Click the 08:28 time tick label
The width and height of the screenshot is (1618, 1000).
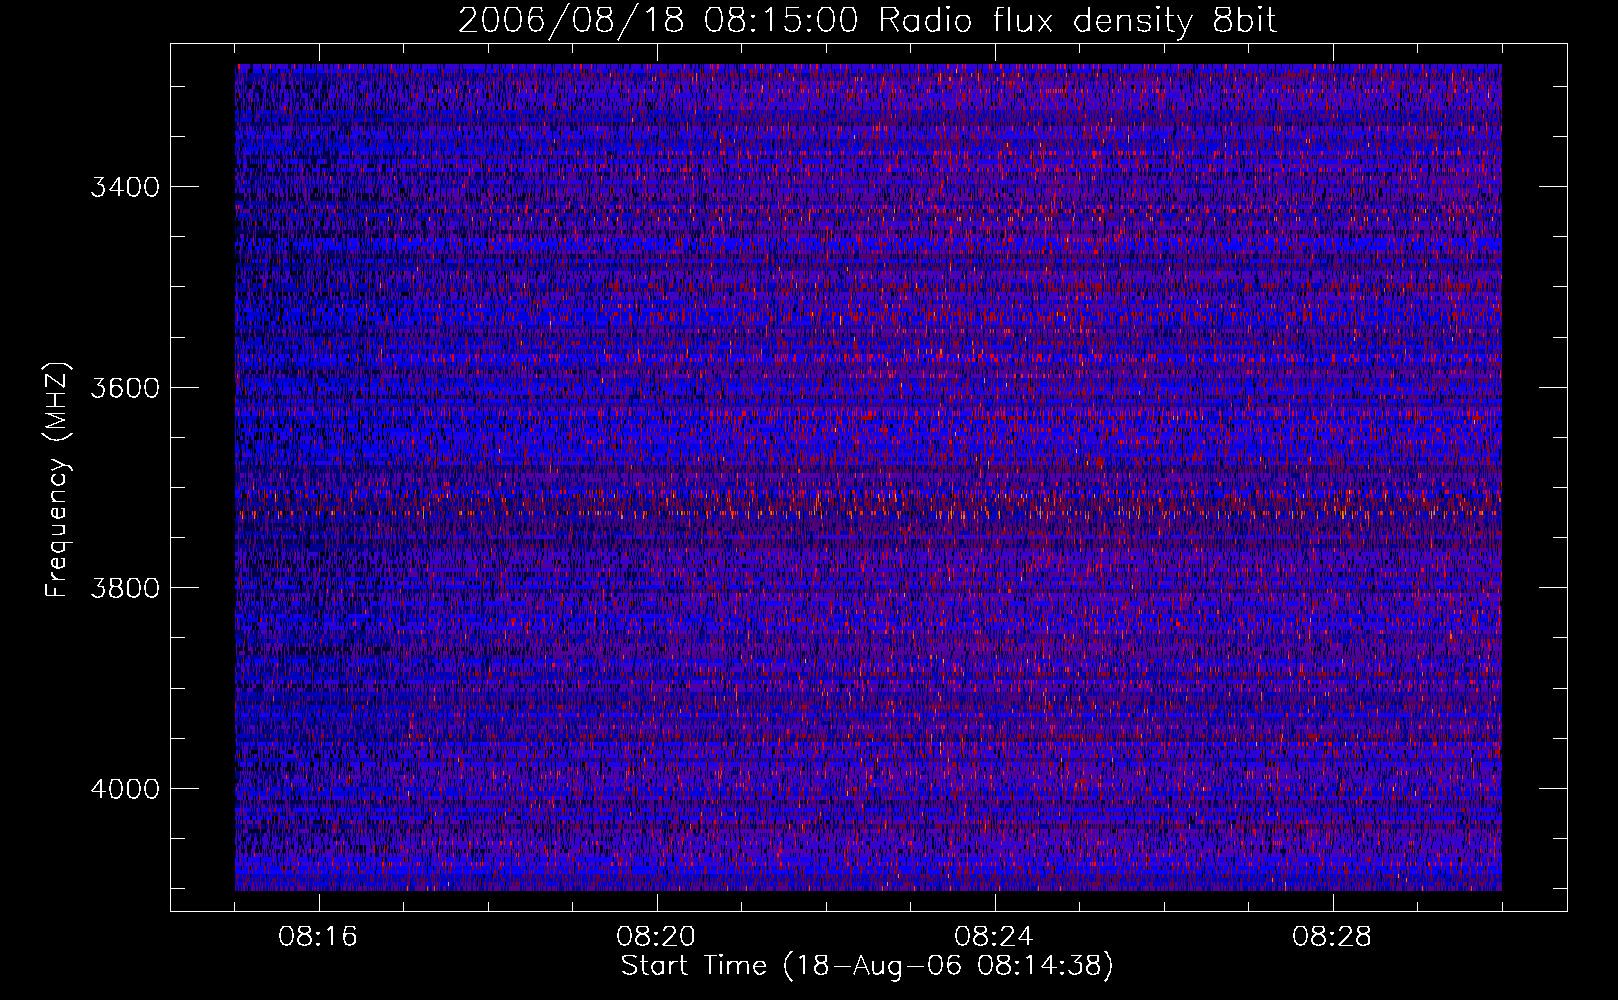coord(1332,937)
